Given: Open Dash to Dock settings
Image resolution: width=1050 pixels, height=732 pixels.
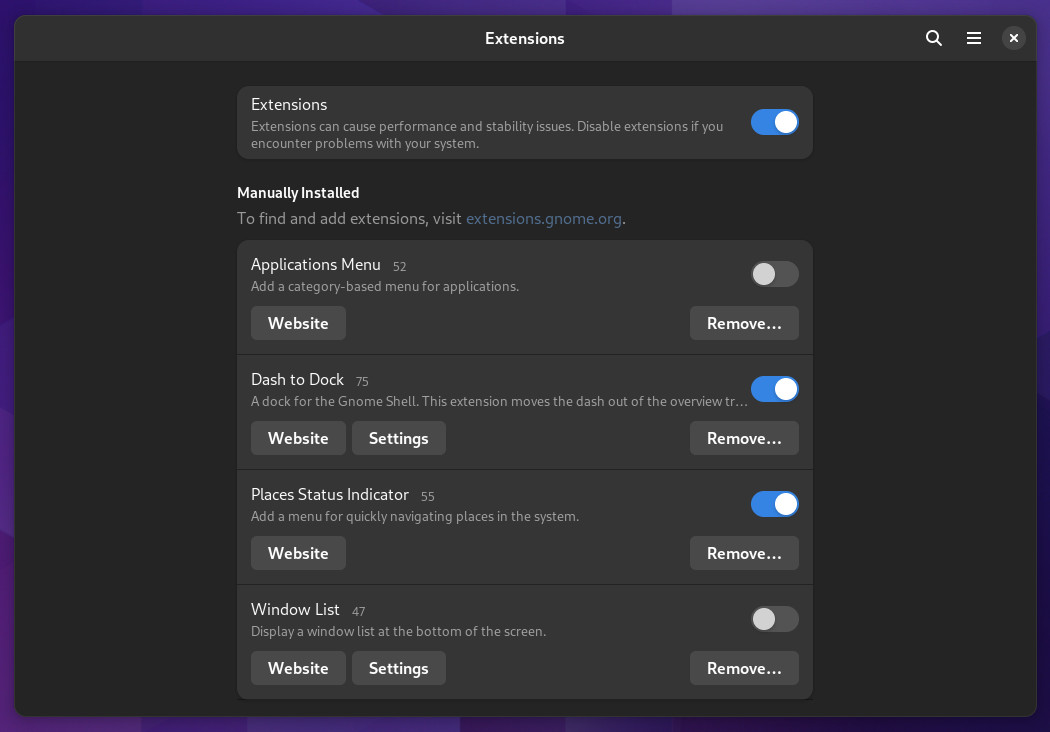Looking at the screenshot, I should point(398,438).
